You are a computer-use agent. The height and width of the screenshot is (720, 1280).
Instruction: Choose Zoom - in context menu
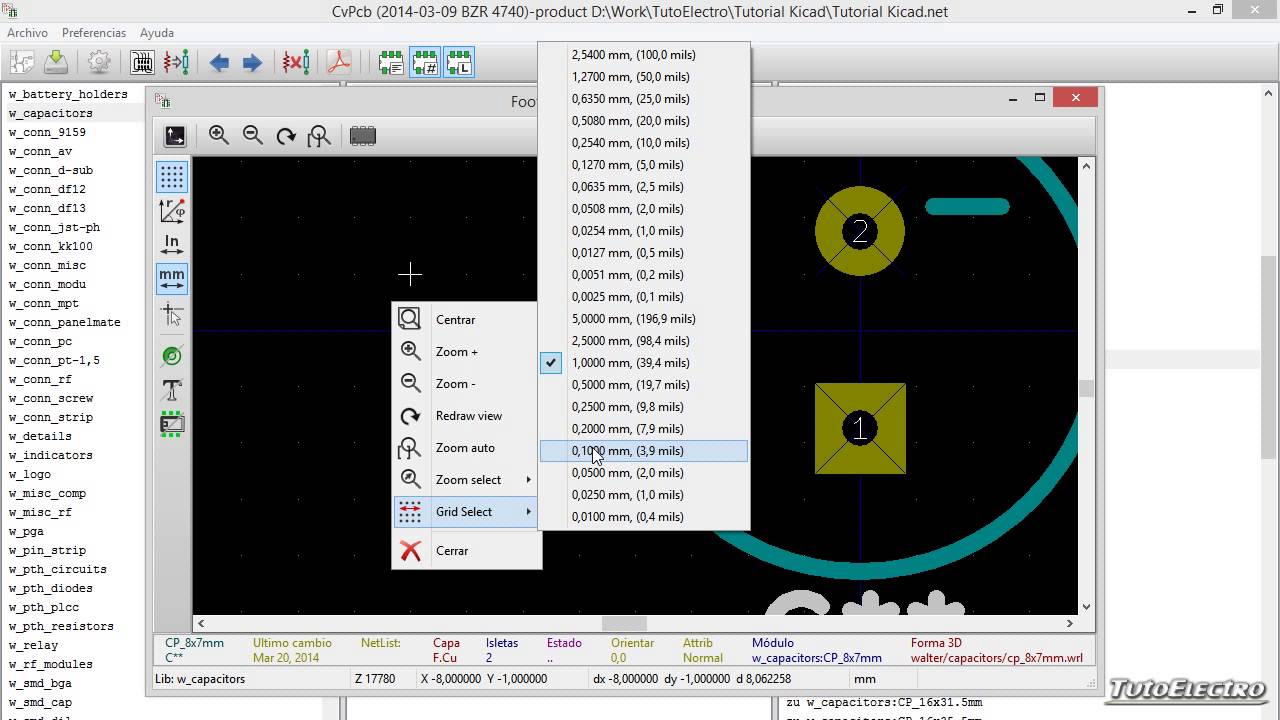466,383
